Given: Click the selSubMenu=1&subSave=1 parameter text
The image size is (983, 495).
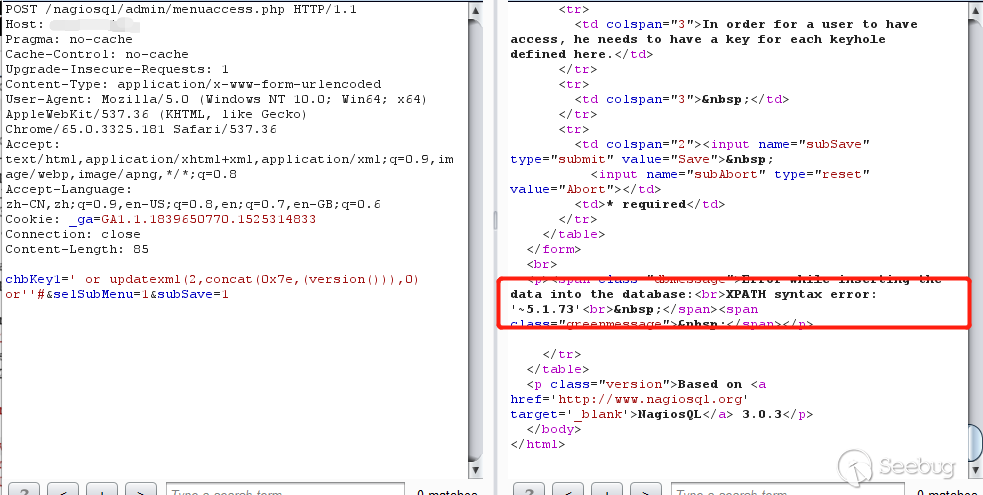Looking at the screenshot, I should 140,294.
